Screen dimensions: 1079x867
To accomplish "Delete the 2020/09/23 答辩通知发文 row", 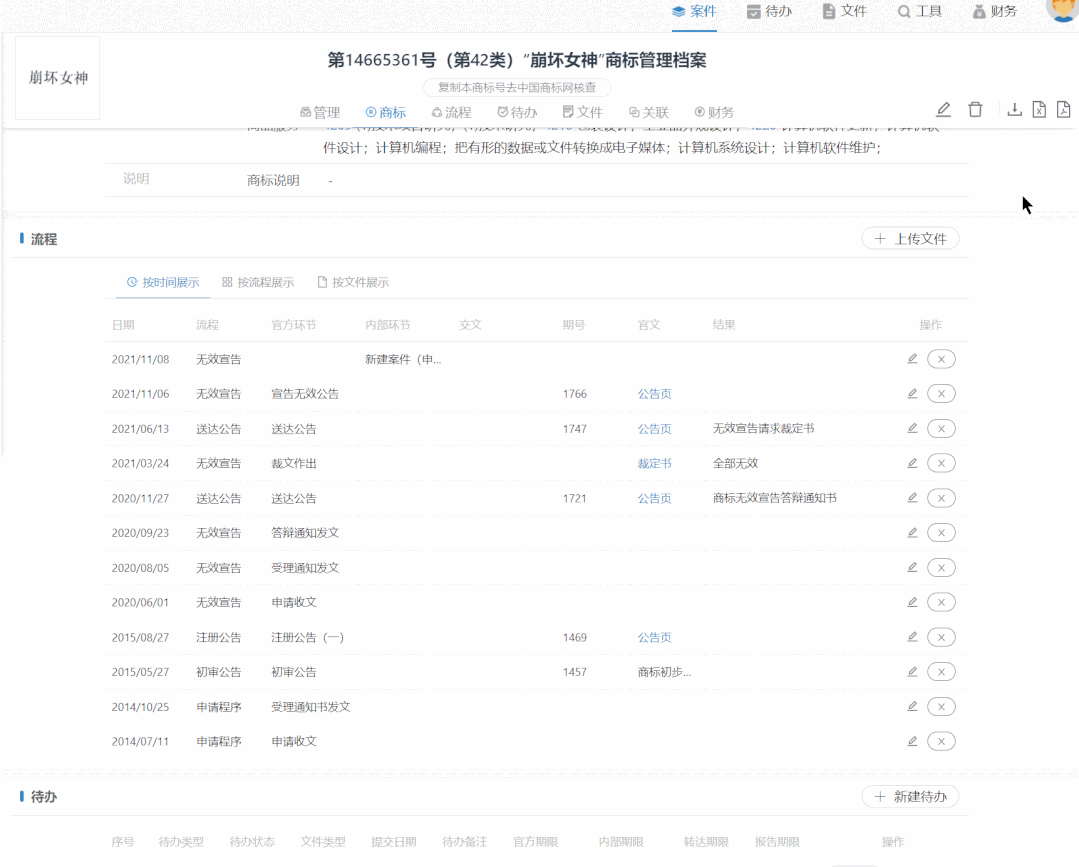I will [941, 533].
